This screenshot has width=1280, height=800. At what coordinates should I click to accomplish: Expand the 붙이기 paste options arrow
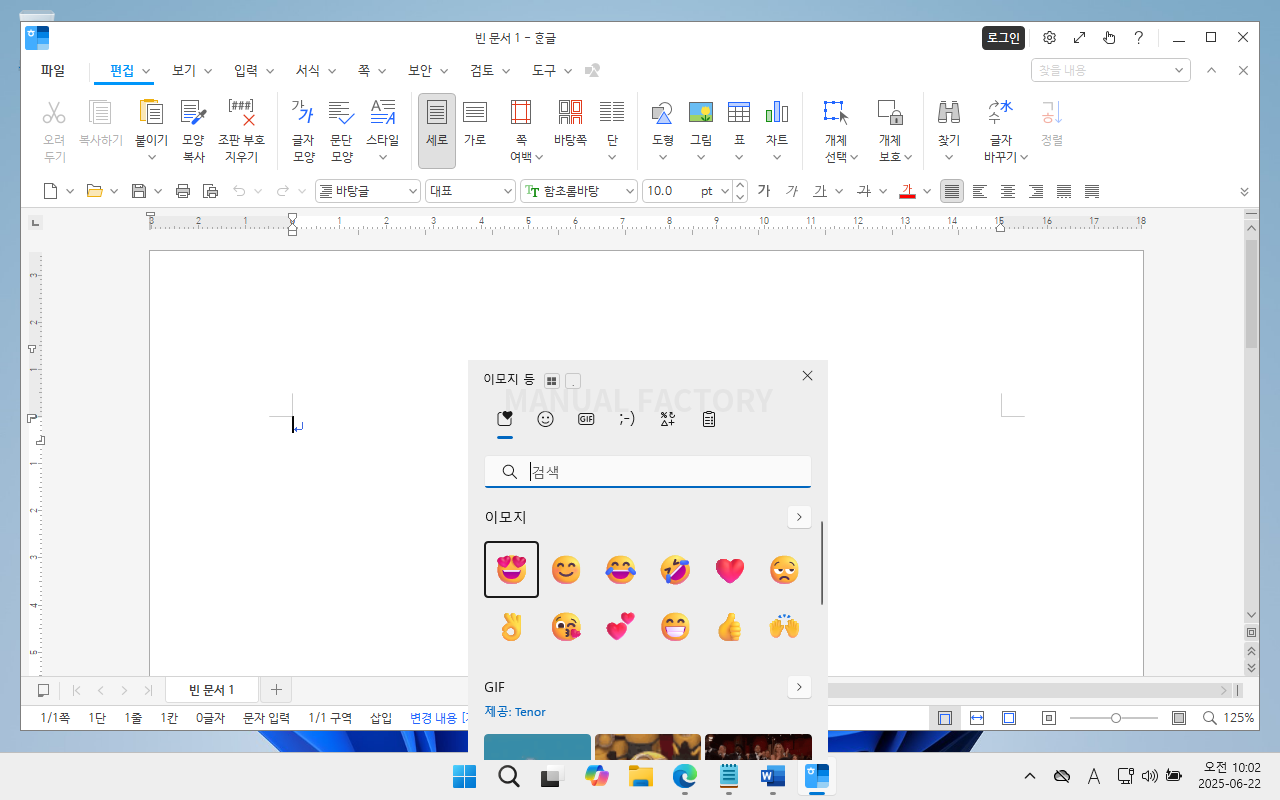152,157
